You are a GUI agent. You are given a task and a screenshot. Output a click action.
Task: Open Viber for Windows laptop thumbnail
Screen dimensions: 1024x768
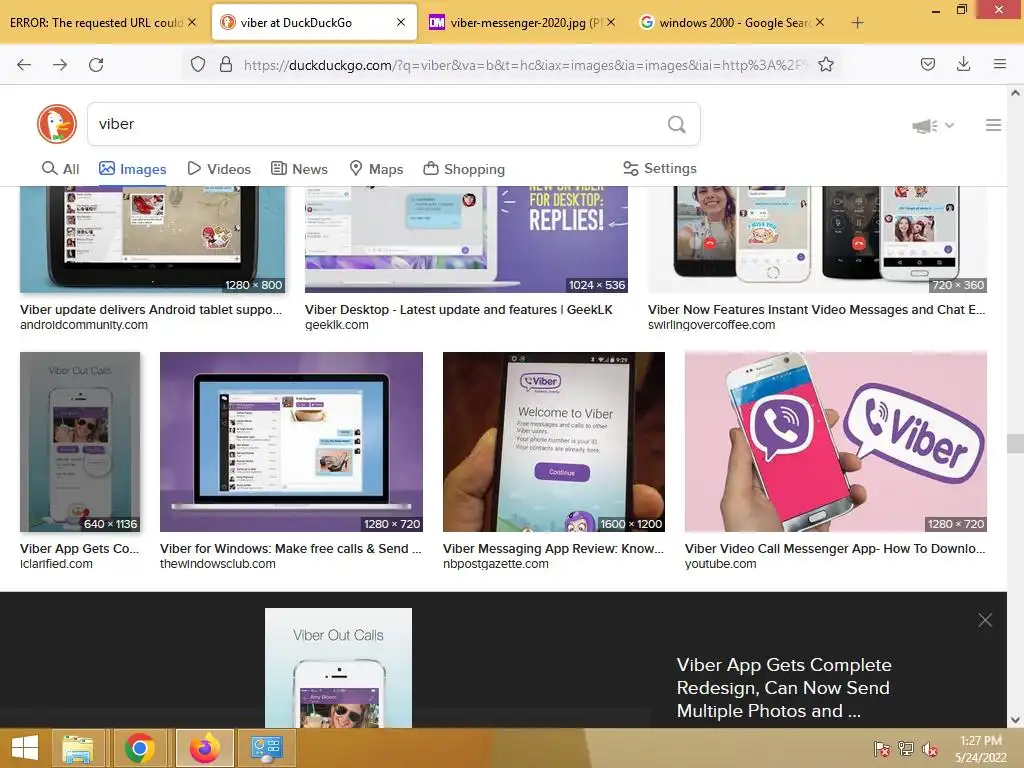coord(291,442)
